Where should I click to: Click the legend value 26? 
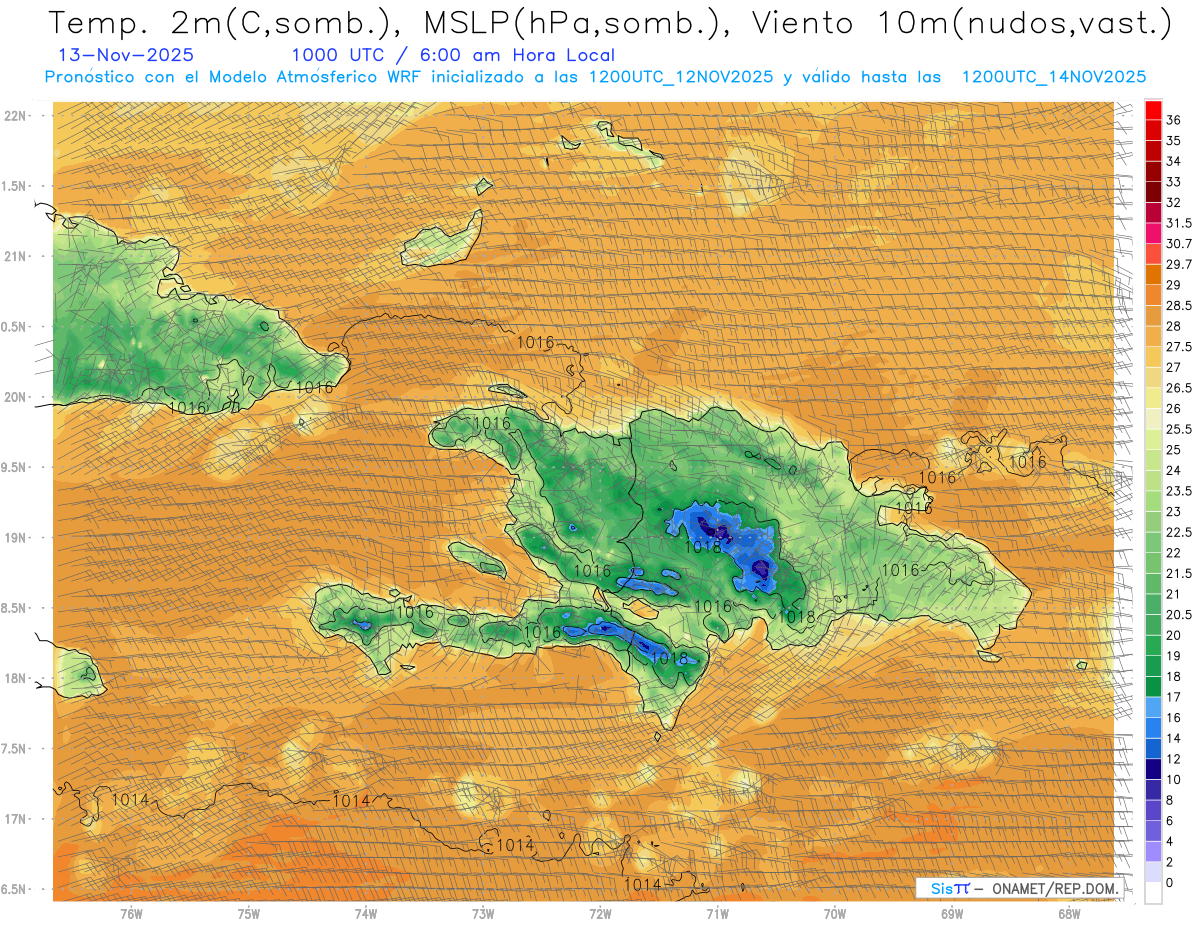[1174, 409]
